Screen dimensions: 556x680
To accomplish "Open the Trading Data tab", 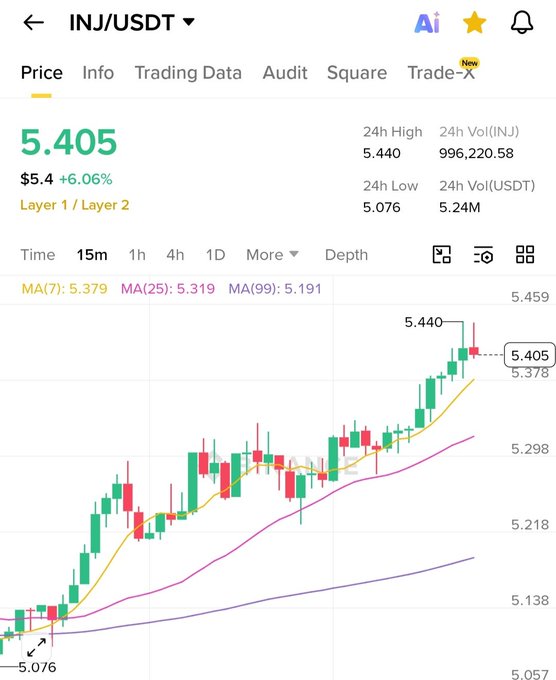I will click(188, 72).
